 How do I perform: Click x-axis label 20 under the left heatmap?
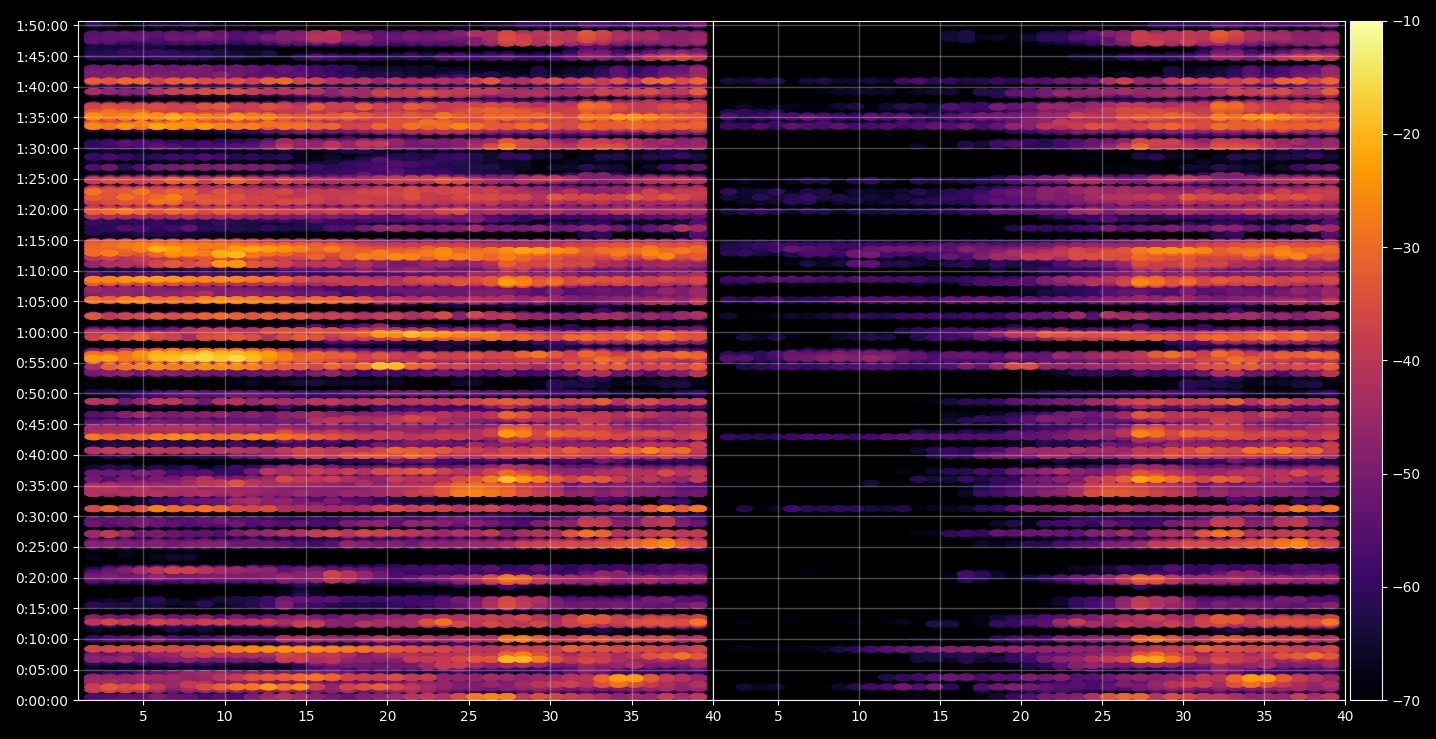[x=387, y=716]
